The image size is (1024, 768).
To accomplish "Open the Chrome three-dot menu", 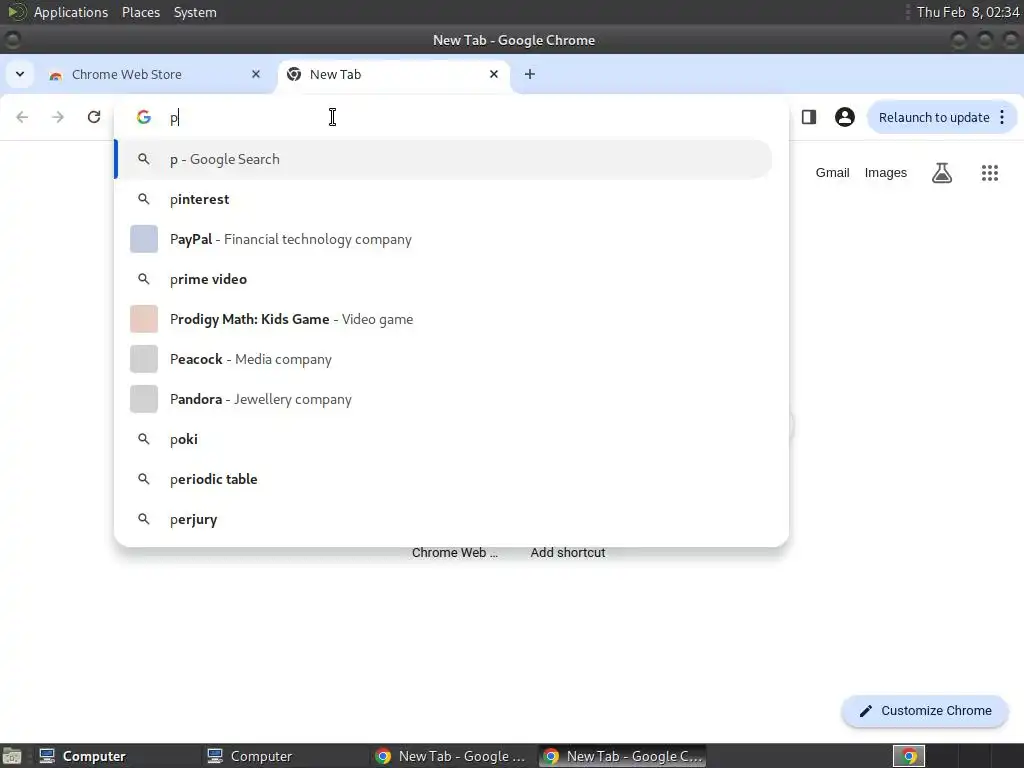I will (1002, 117).
